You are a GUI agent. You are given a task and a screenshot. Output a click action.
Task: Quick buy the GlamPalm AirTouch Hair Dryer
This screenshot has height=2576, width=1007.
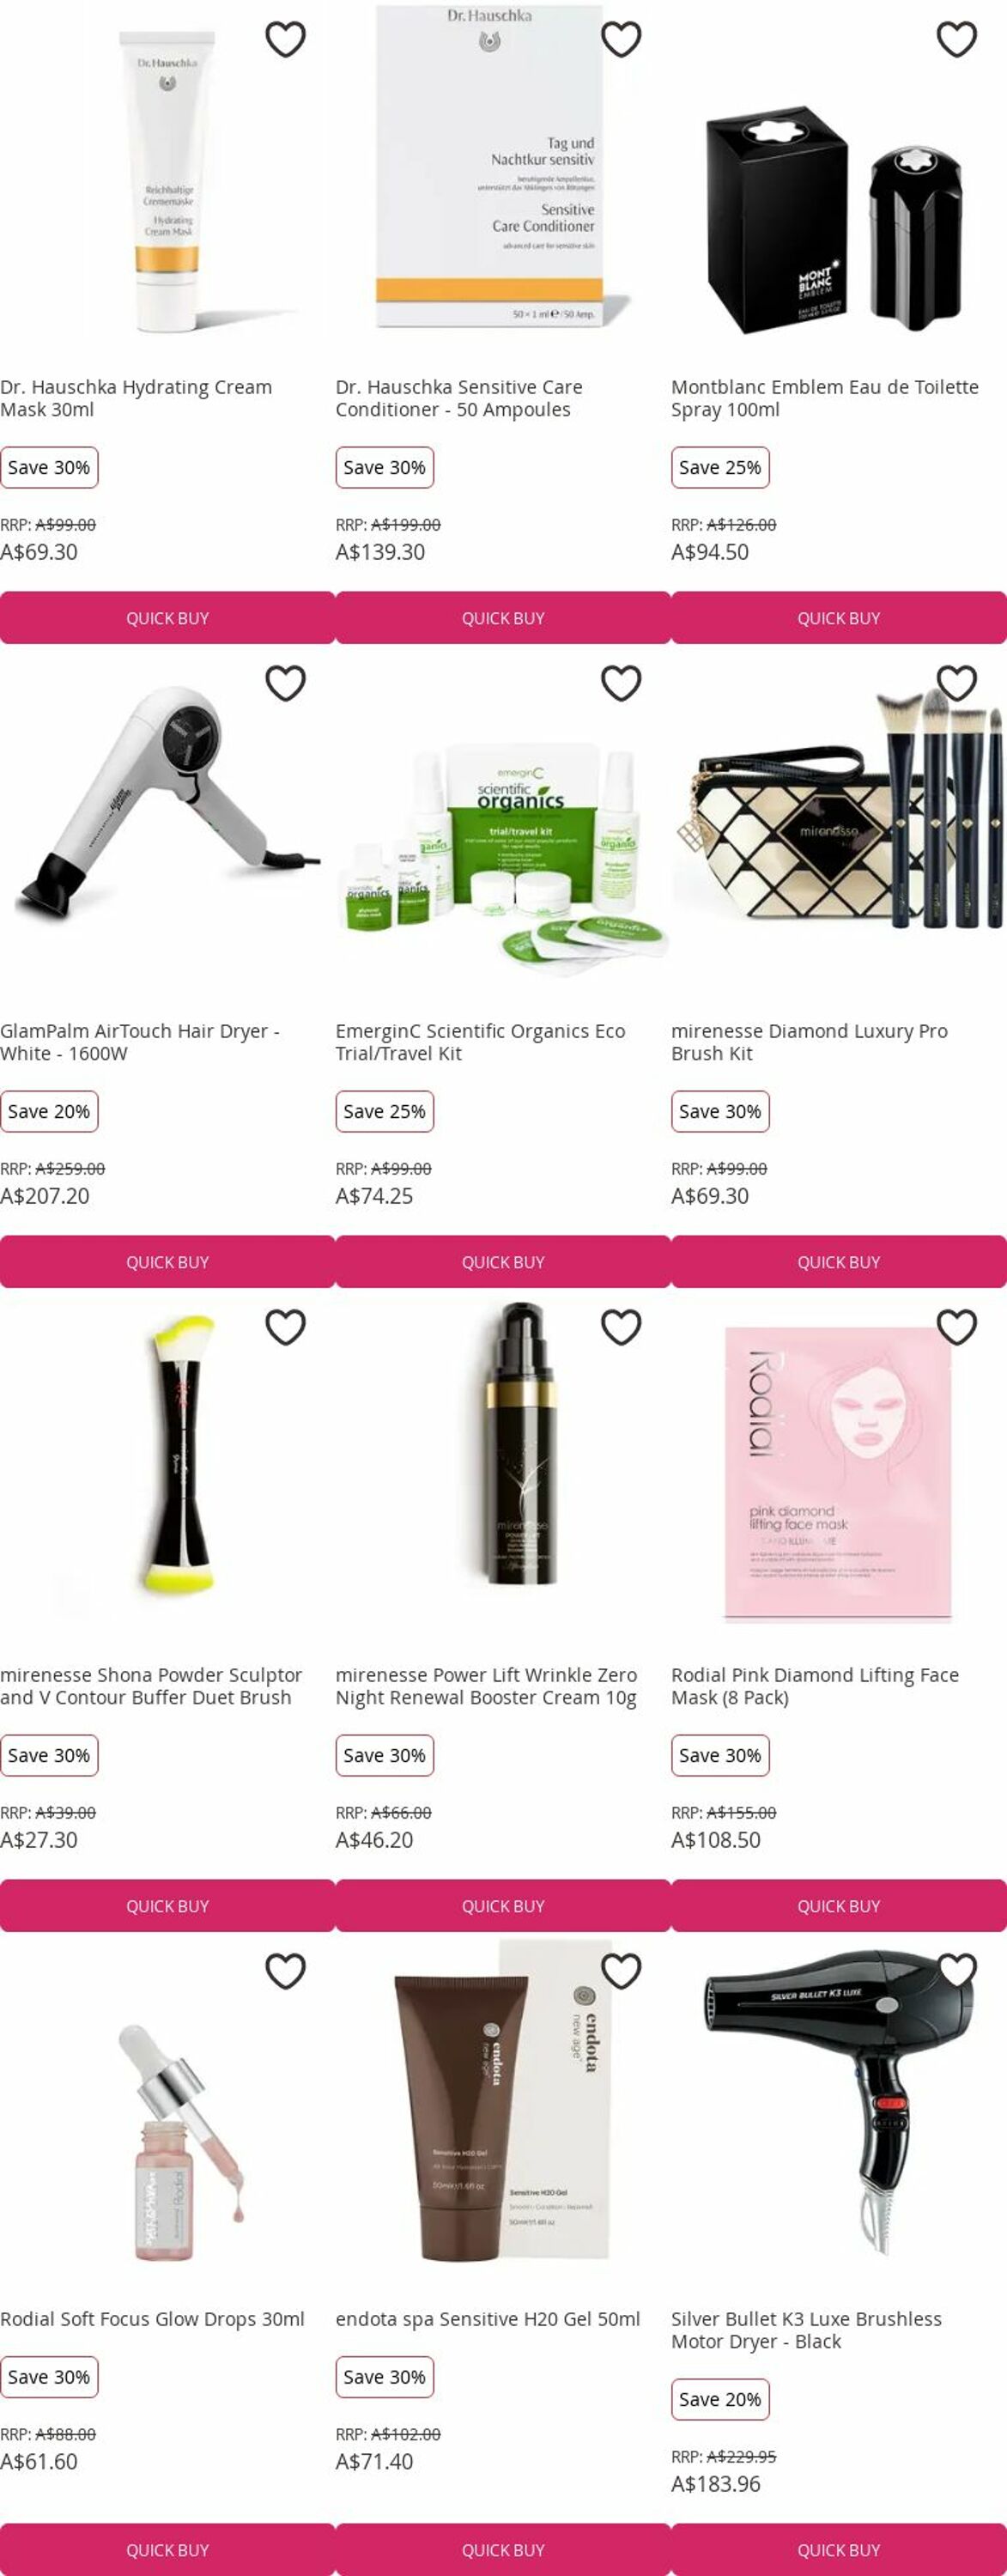(167, 1262)
